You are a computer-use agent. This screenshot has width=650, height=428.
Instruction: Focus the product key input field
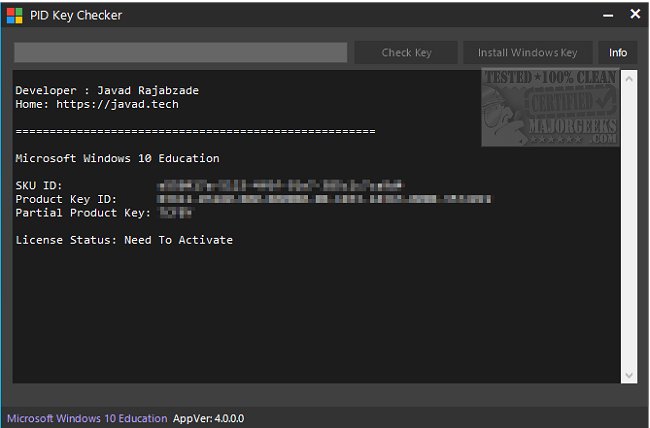[181, 53]
